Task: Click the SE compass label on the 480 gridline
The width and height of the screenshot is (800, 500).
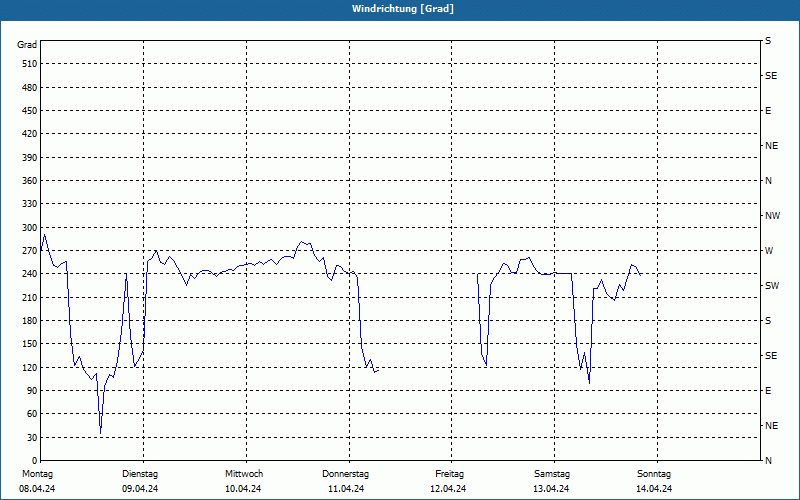Action: pyautogui.click(x=771, y=76)
